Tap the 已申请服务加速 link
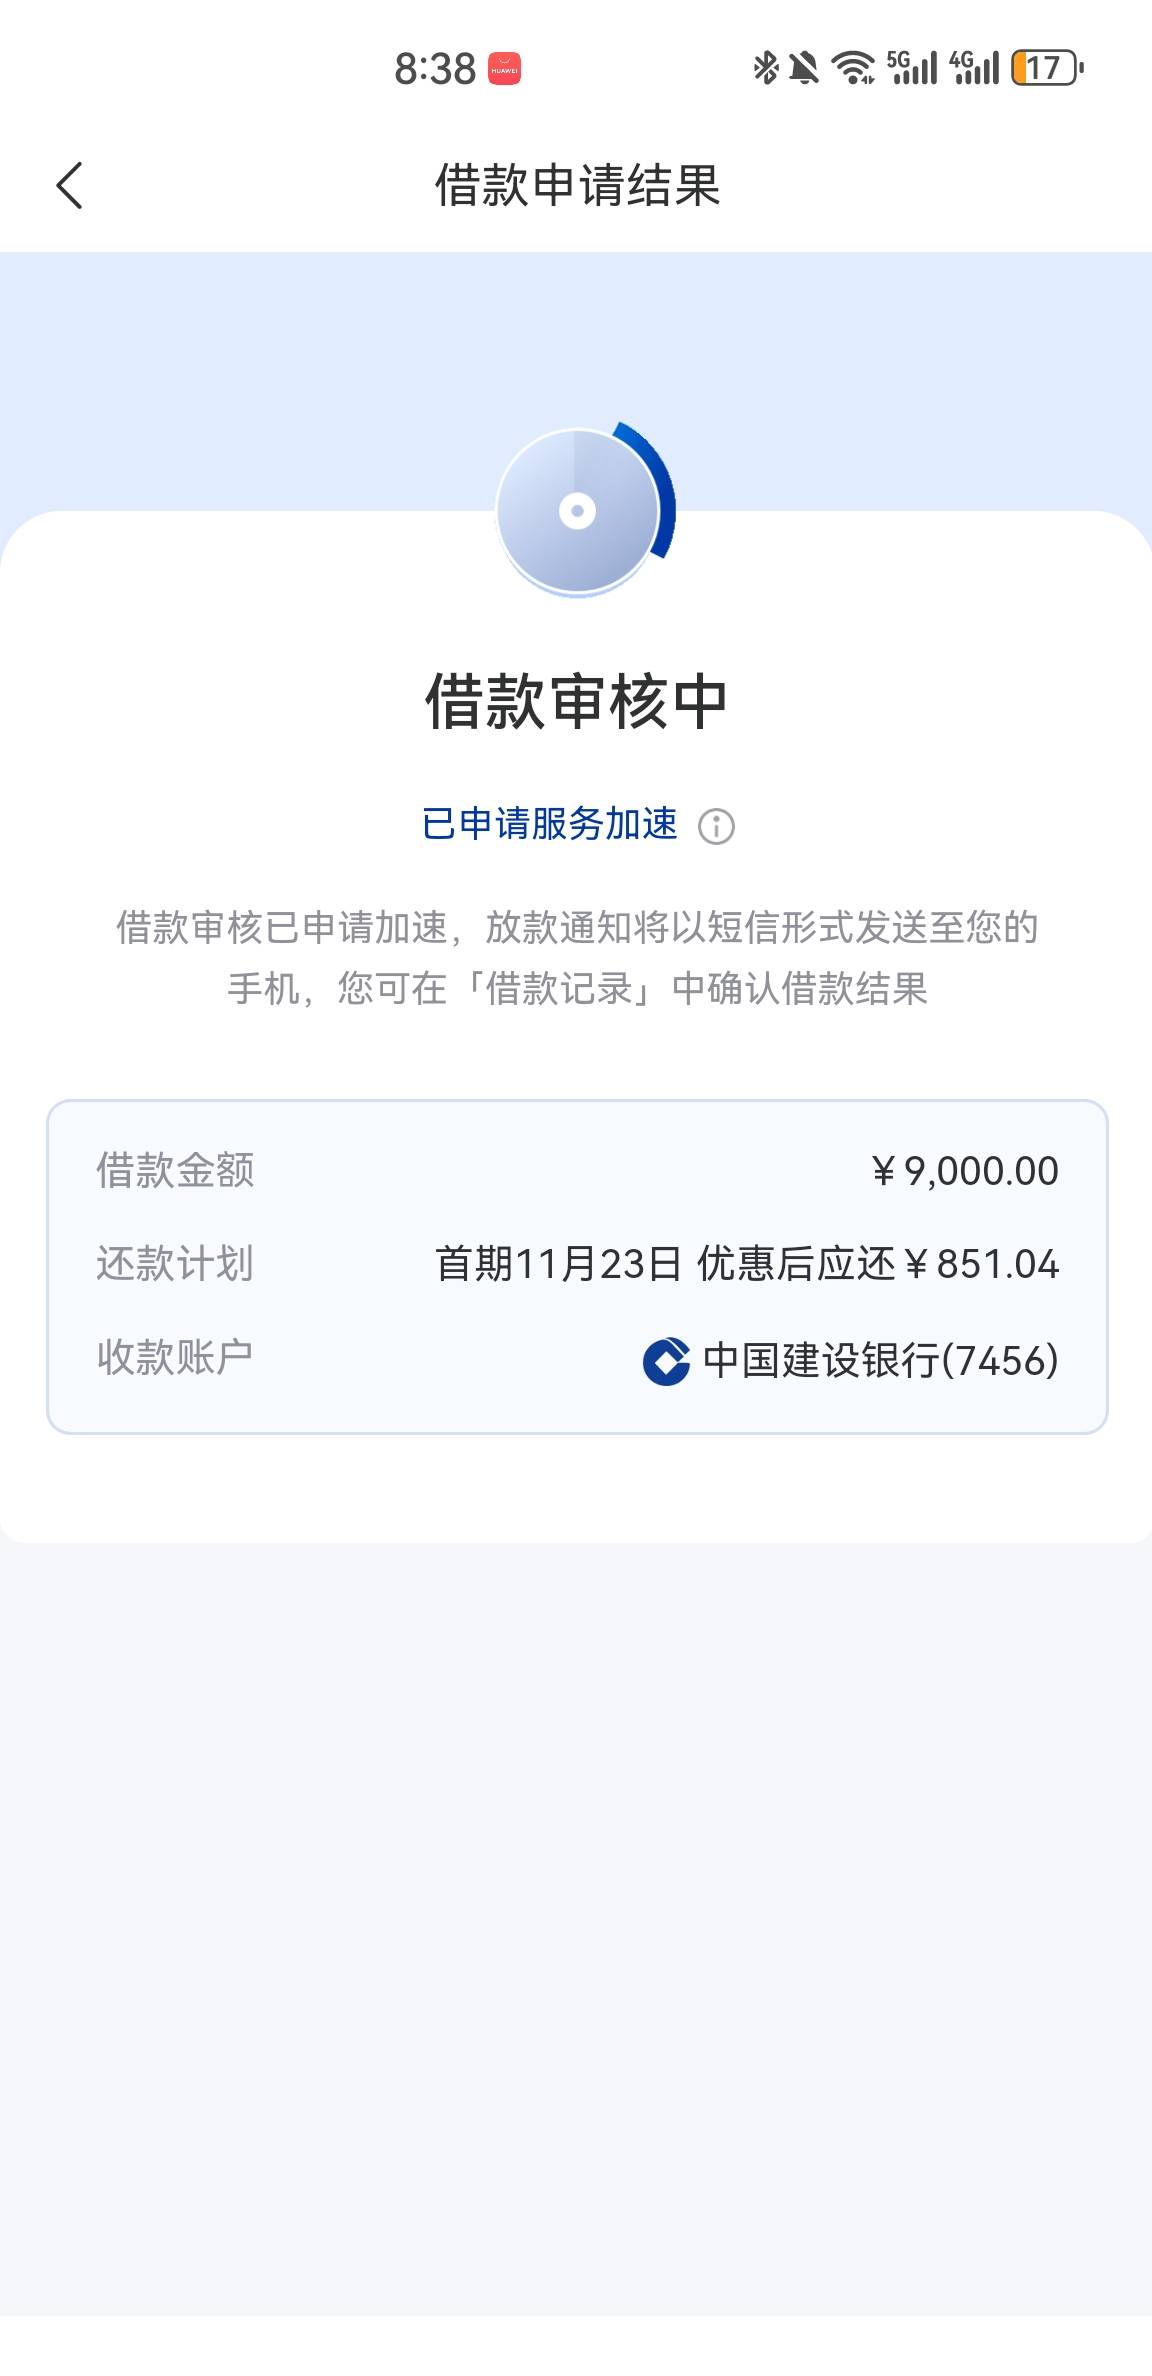Screen dimensions: 1152x2376 click(549, 825)
